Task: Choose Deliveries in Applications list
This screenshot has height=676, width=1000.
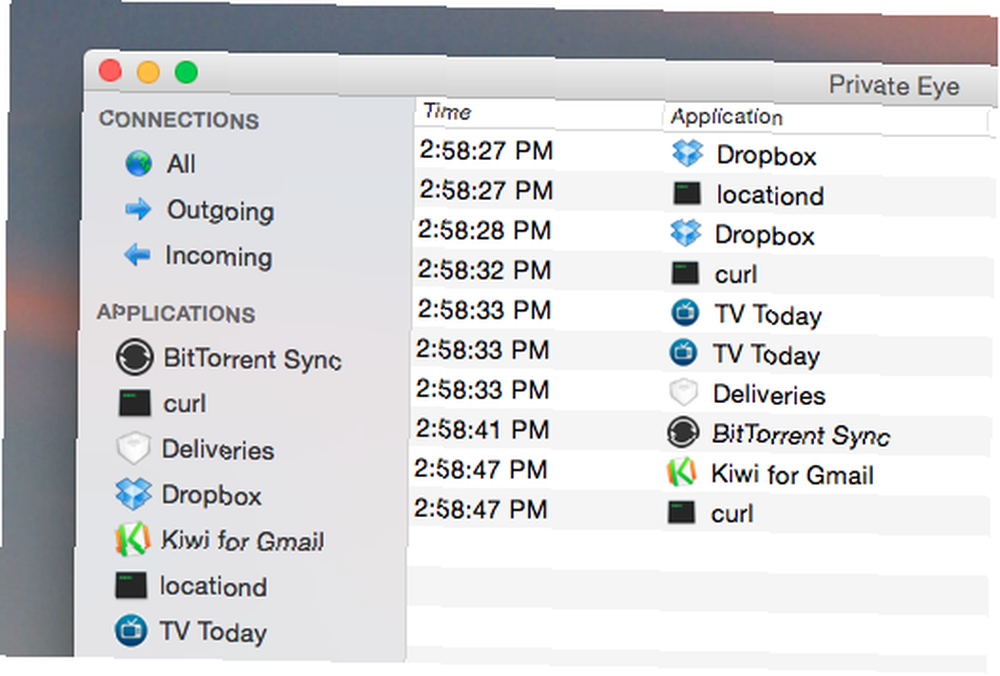Action: tap(218, 450)
